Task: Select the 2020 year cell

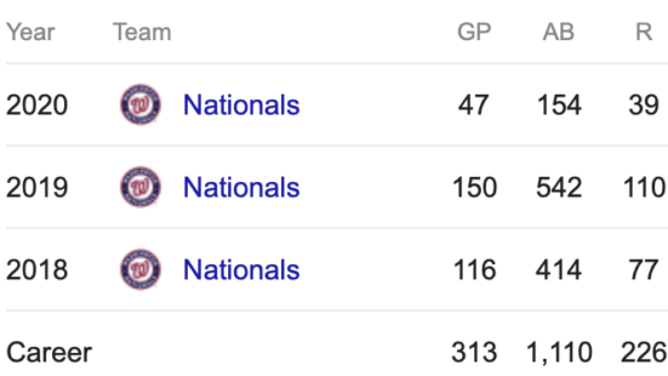Action: (x=37, y=105)
